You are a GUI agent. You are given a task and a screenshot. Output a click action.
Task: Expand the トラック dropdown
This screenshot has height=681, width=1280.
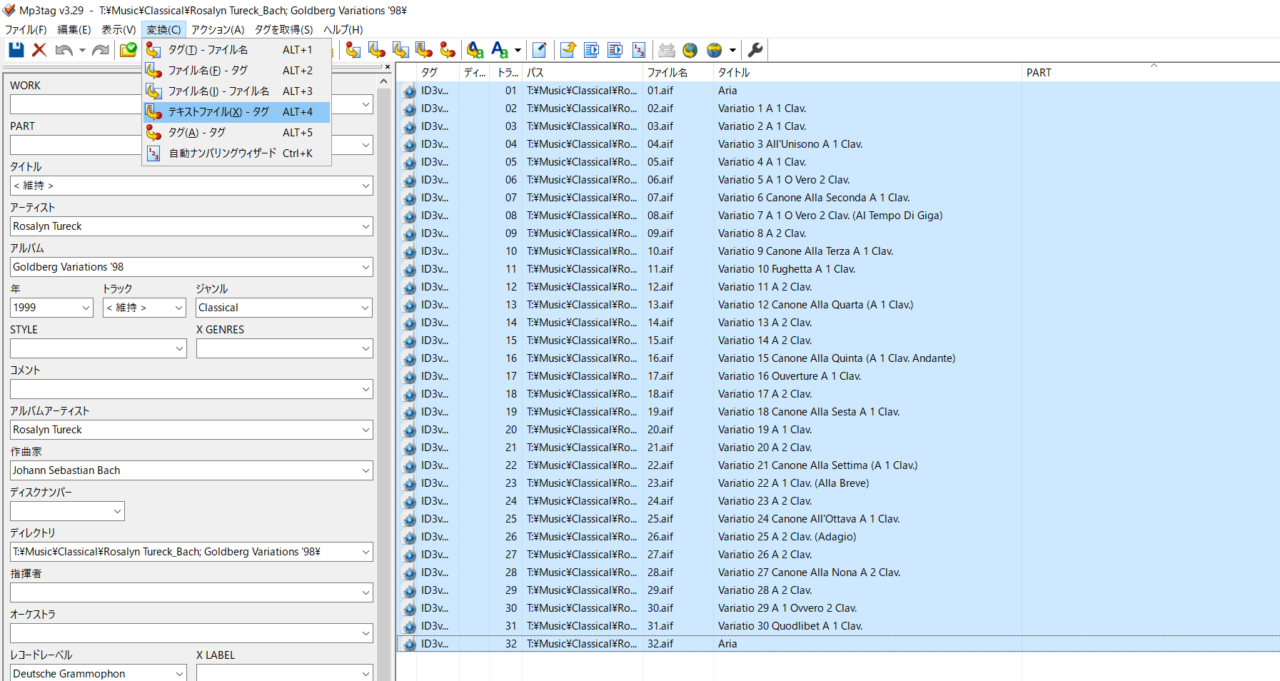click(177, 308)
